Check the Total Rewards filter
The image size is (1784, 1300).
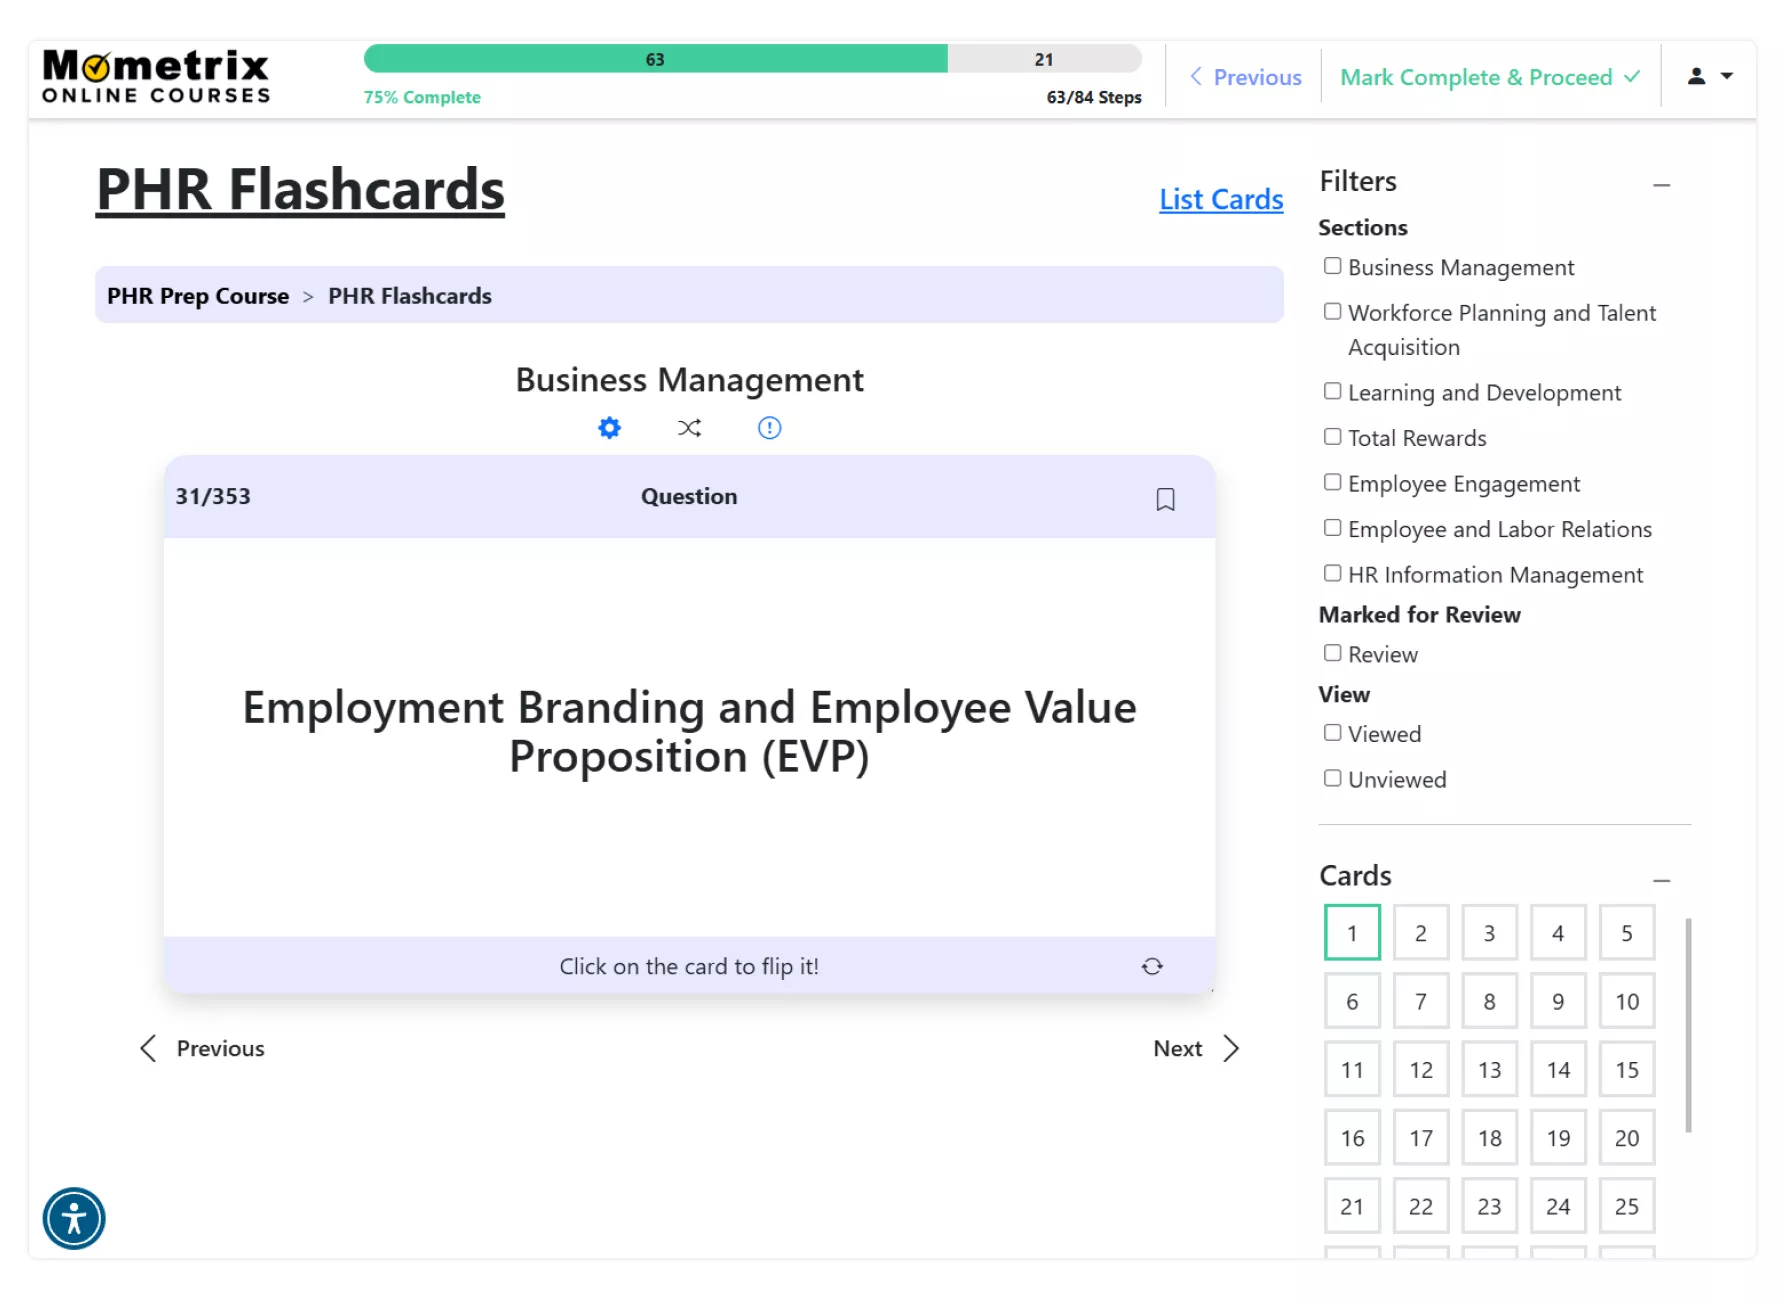point(1332,437)
